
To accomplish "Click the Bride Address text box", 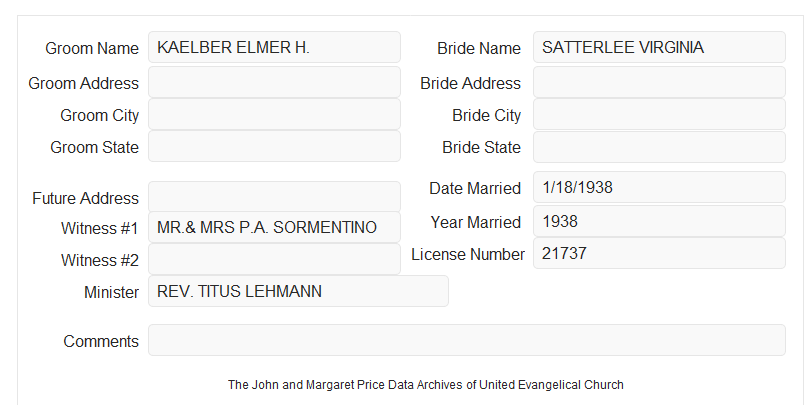I will click(659, 82).
